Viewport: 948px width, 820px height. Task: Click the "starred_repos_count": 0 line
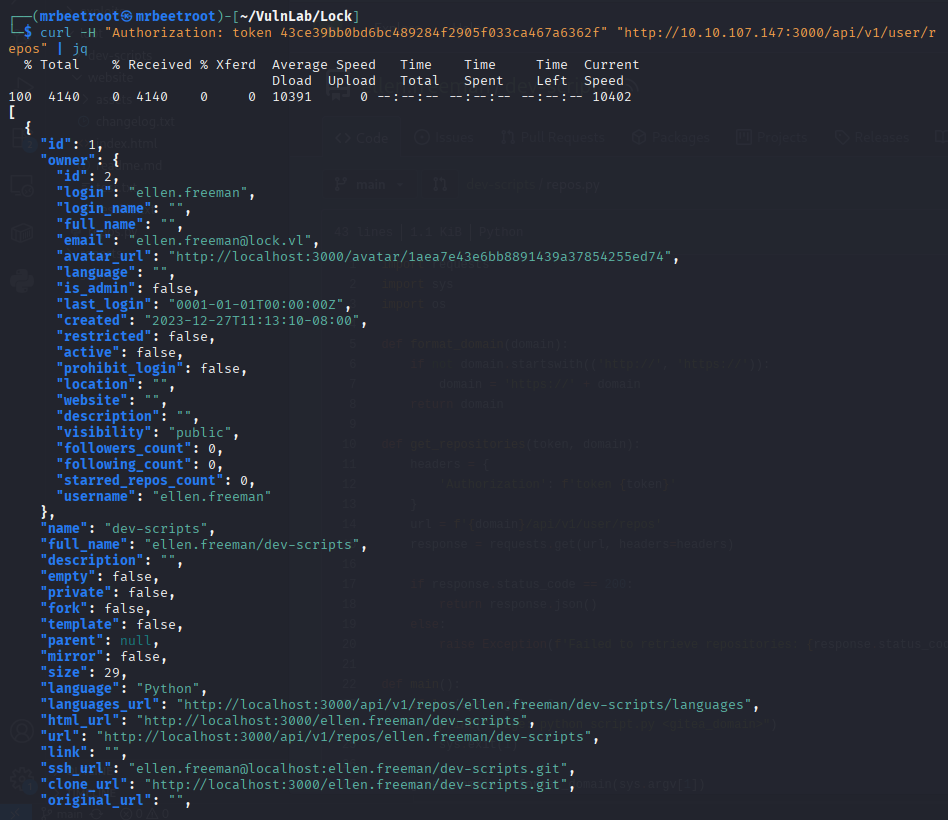point(155,481)
